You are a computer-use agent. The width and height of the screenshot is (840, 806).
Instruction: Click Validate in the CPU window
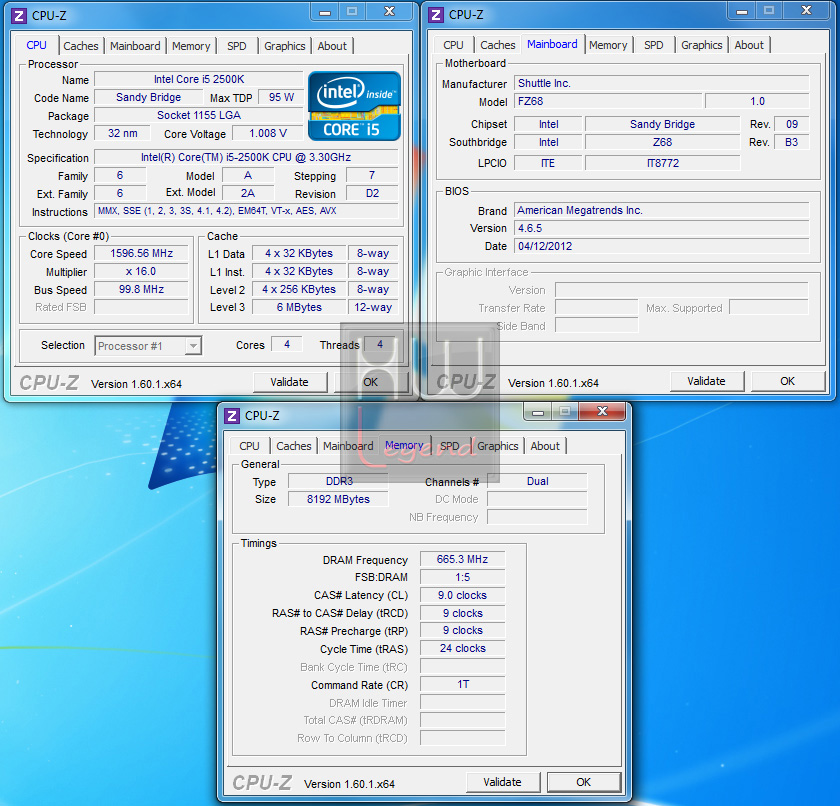pyautogui.click(x=289, y=382)
